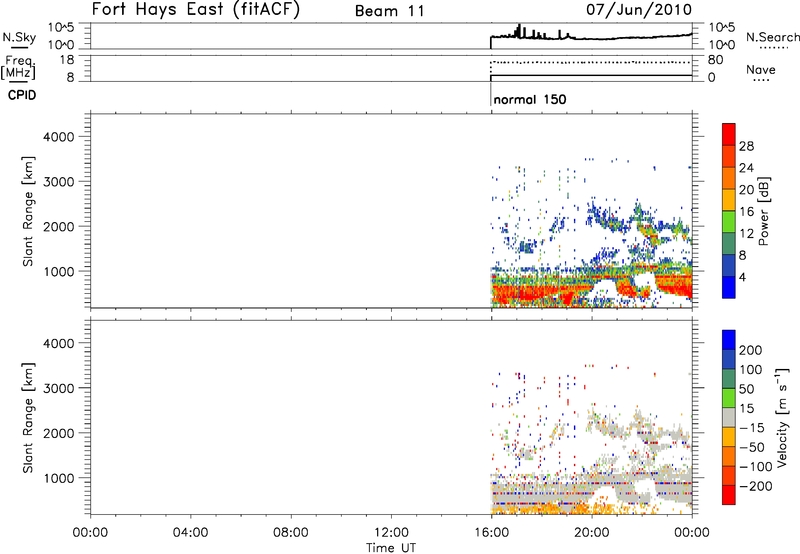Image resolution: width=800 pixels, height=554 pixels.
Task: Click the date '07/Jun/2010'
Action: pos(639,9)
